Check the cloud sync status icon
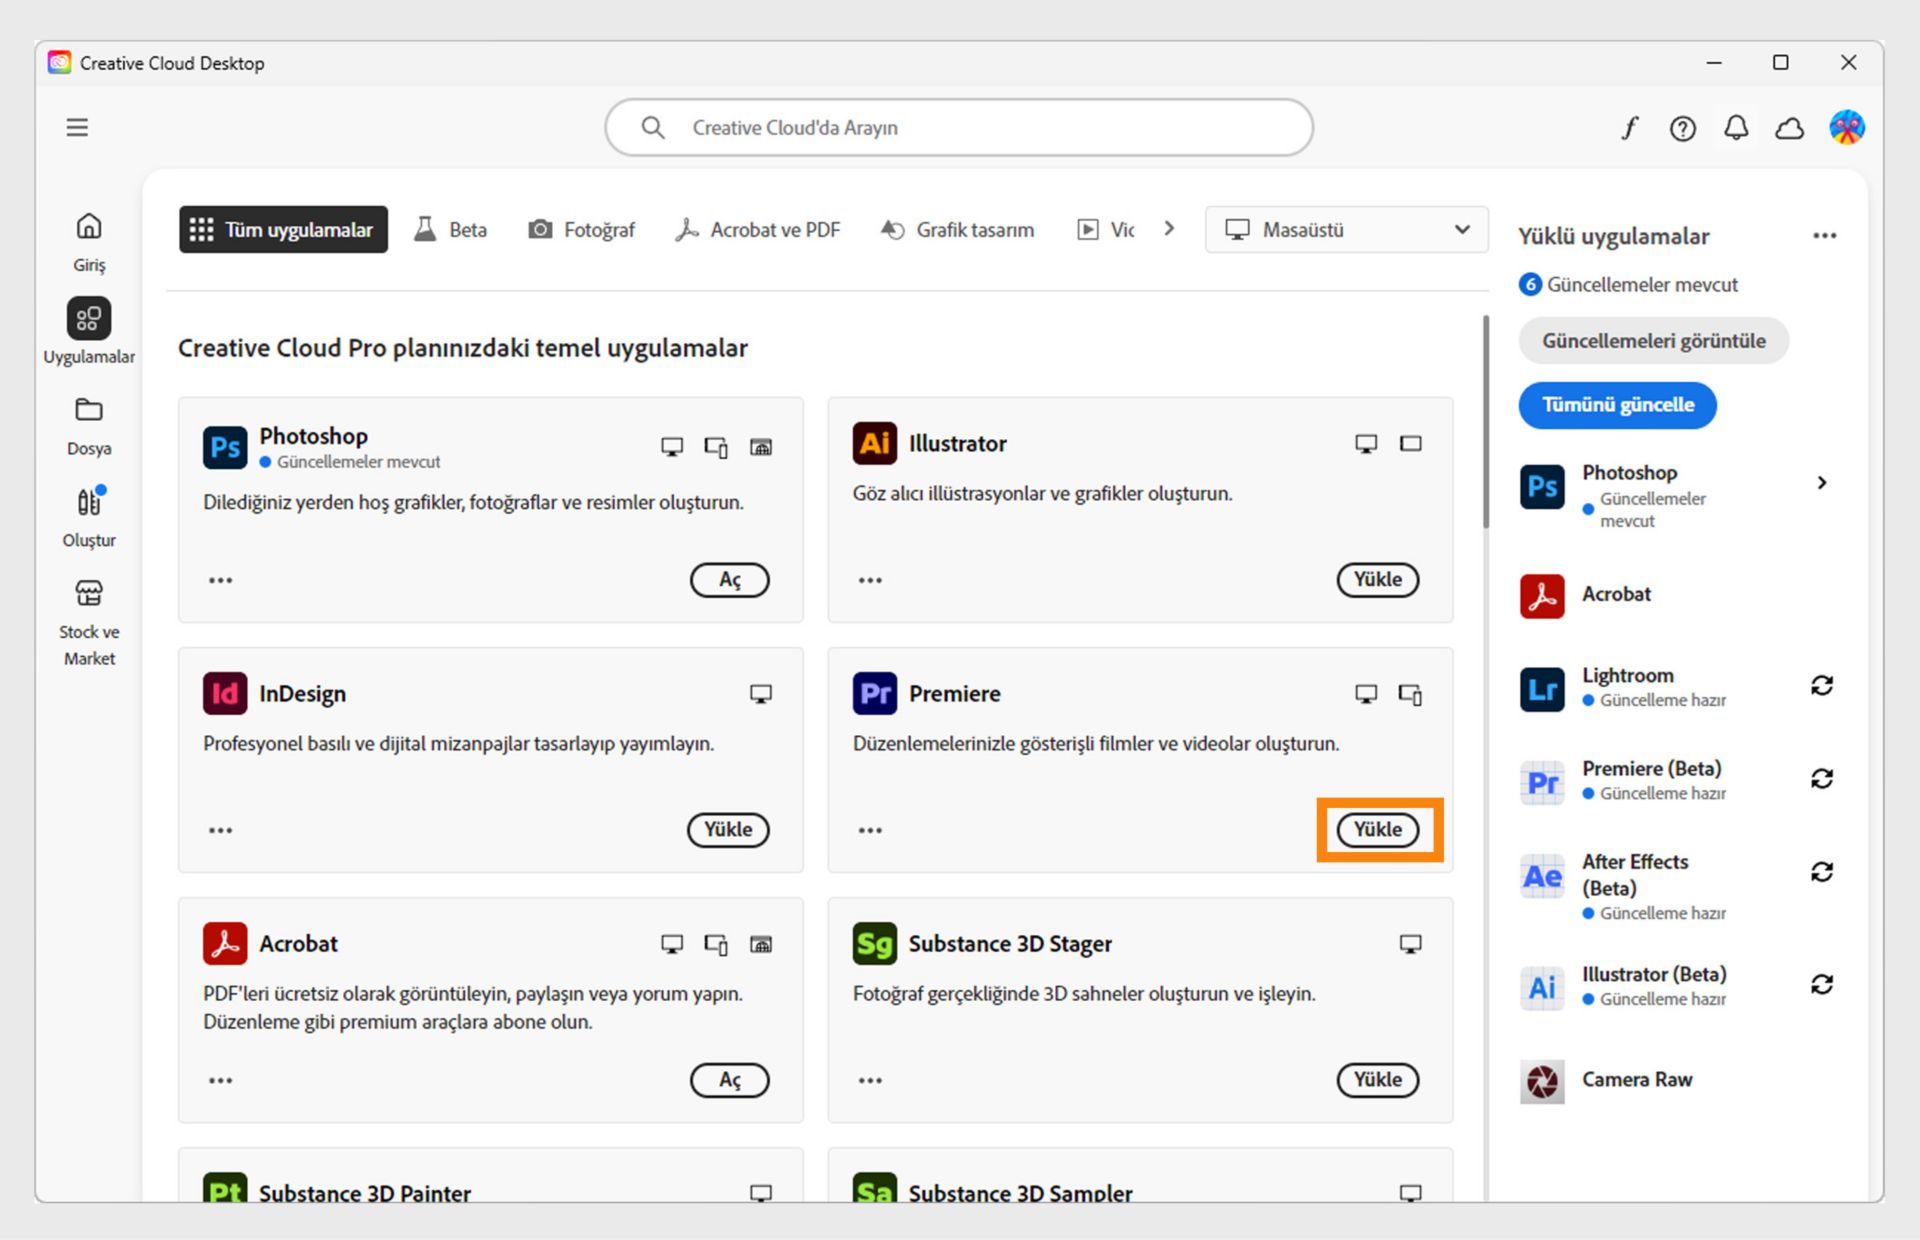The image size is (1920, 1240). pyautogui.click(x=1790, y=129)
